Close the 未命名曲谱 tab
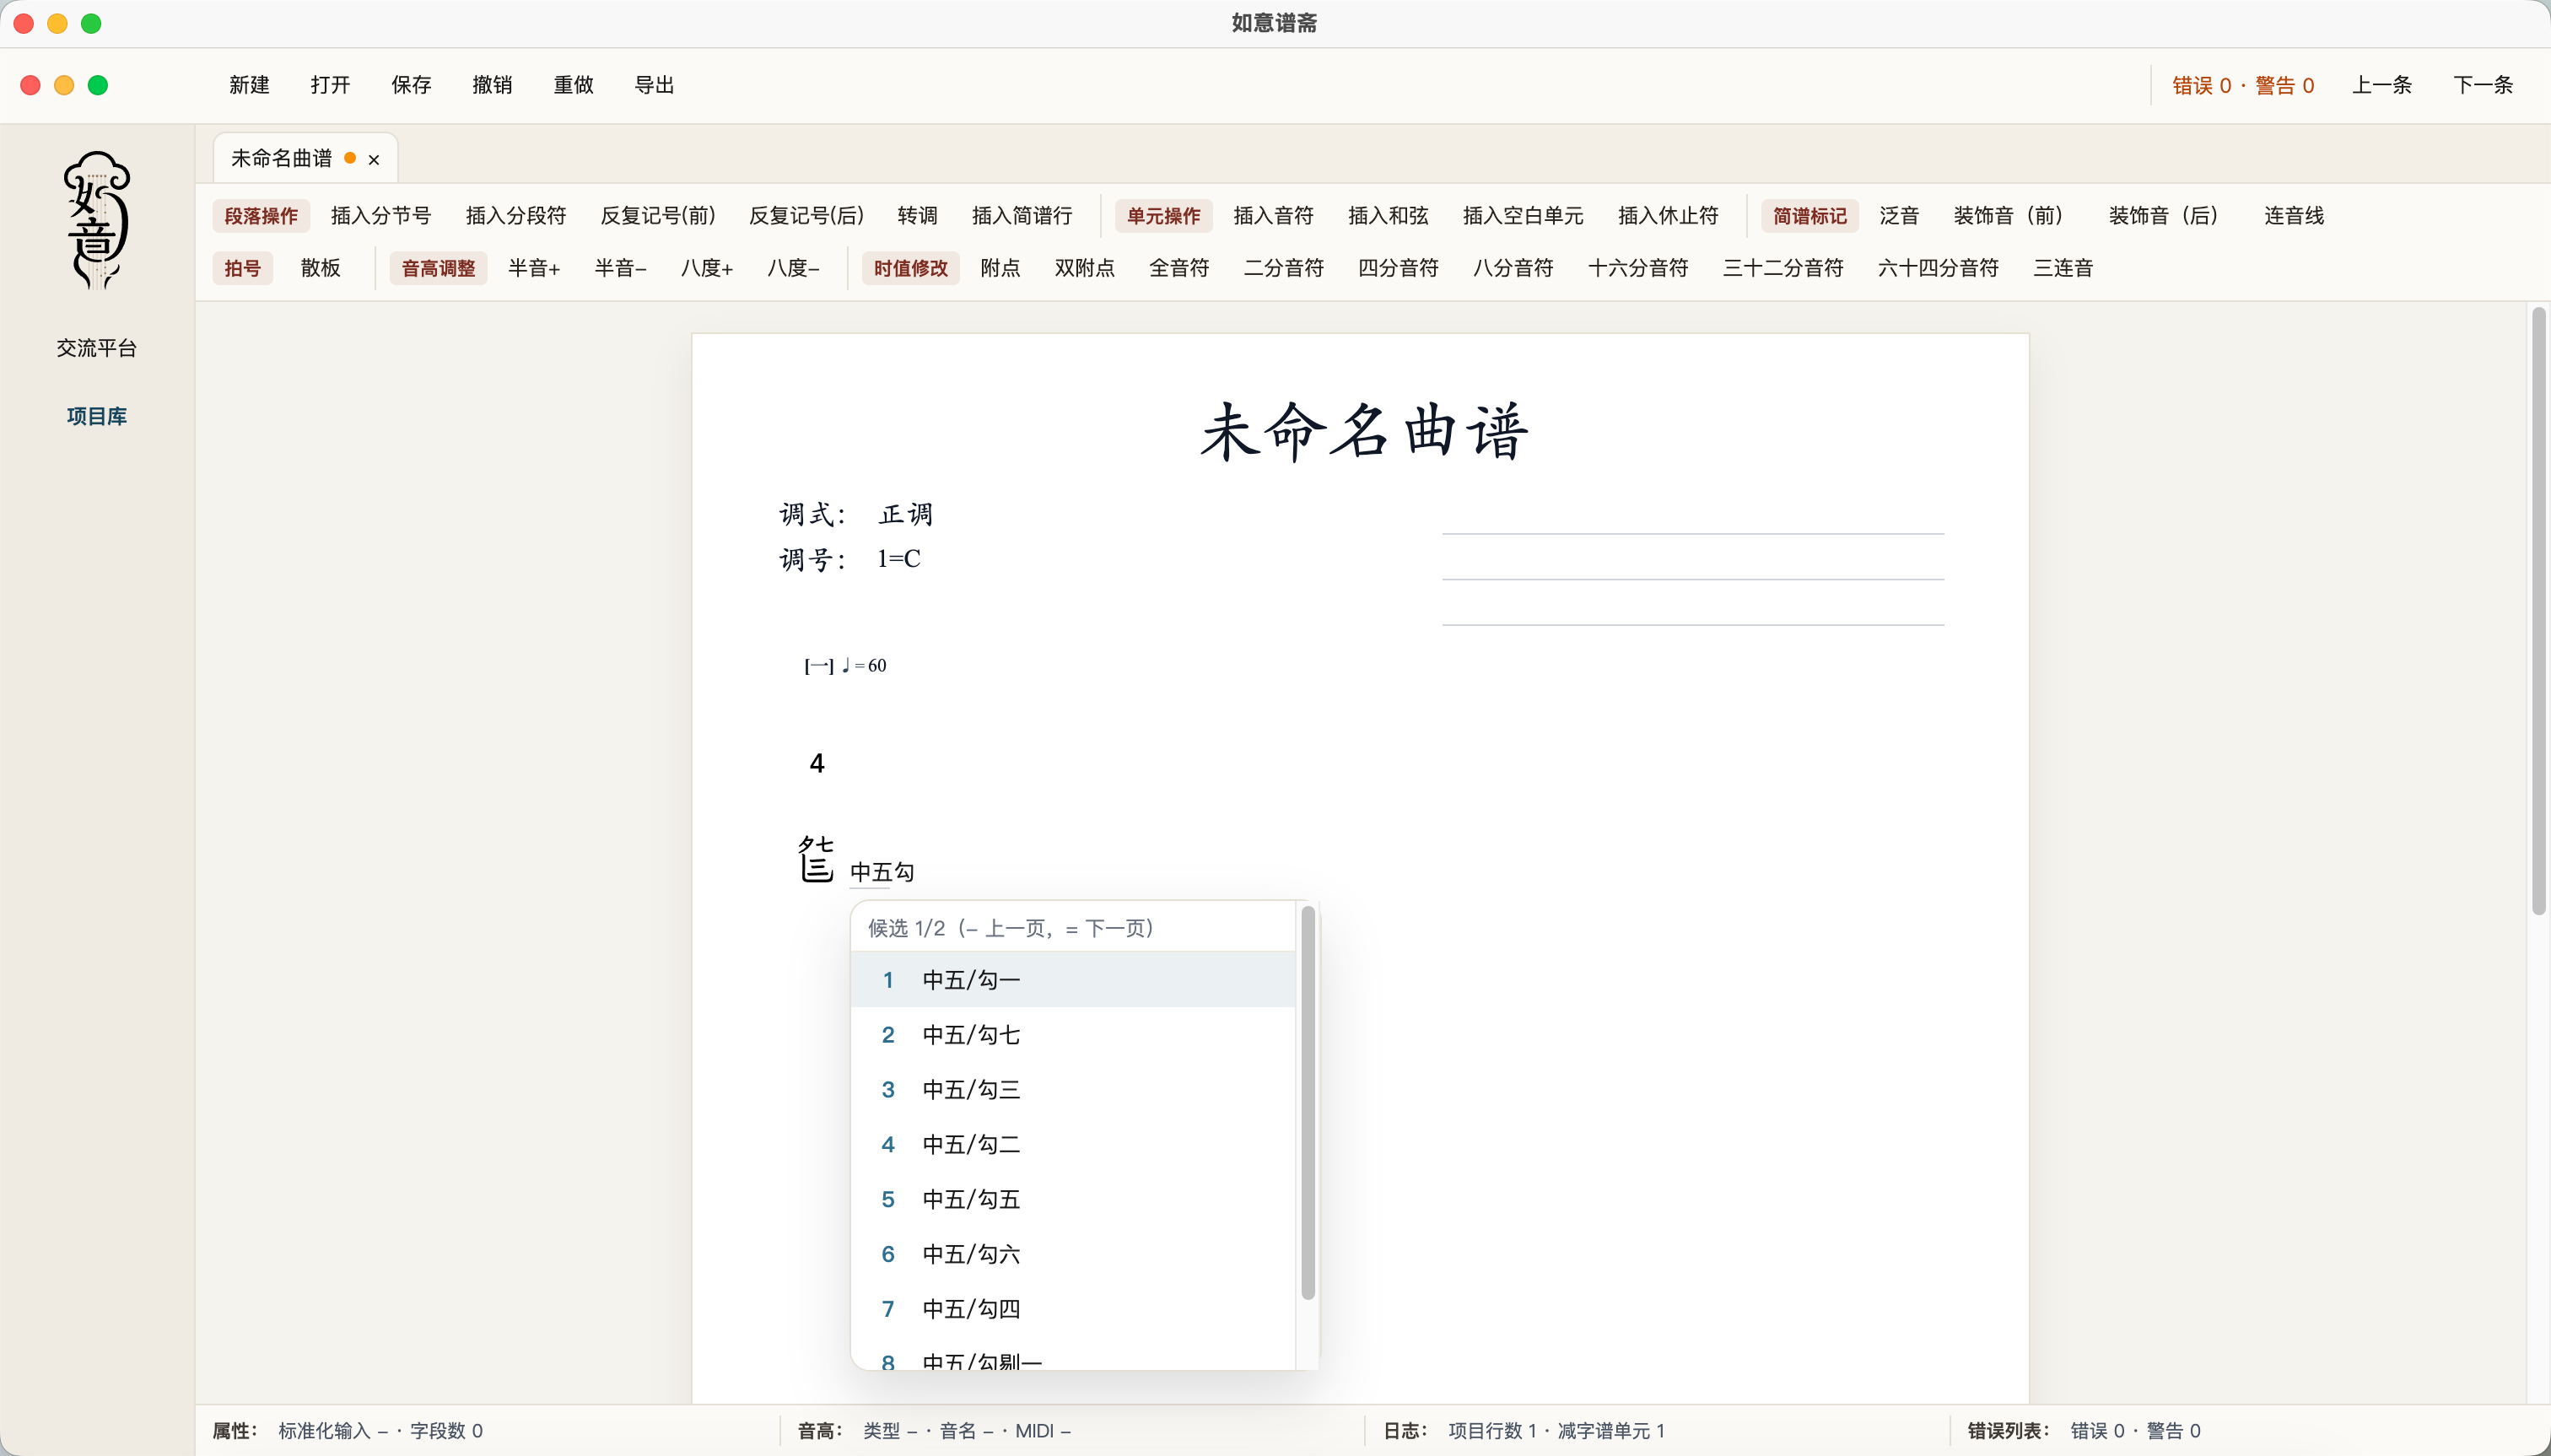This screenshot has width=2551, height=1456. 374,159
